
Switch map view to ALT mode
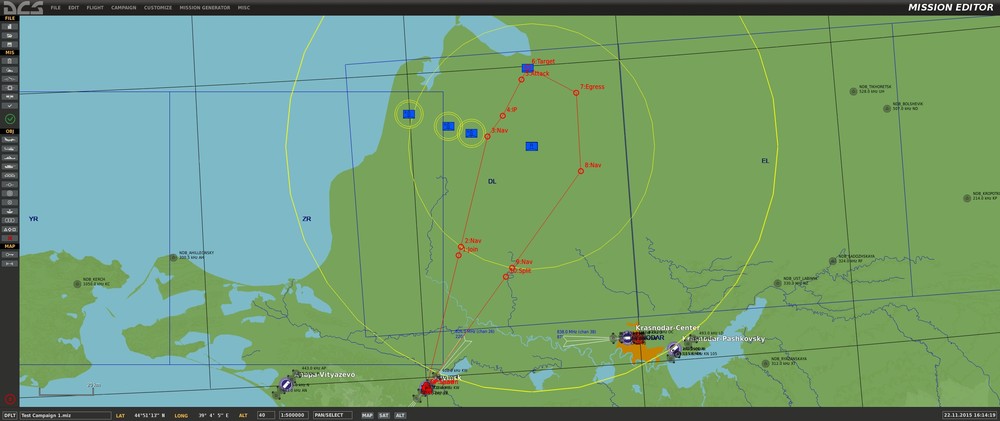[x=400, y=415]
